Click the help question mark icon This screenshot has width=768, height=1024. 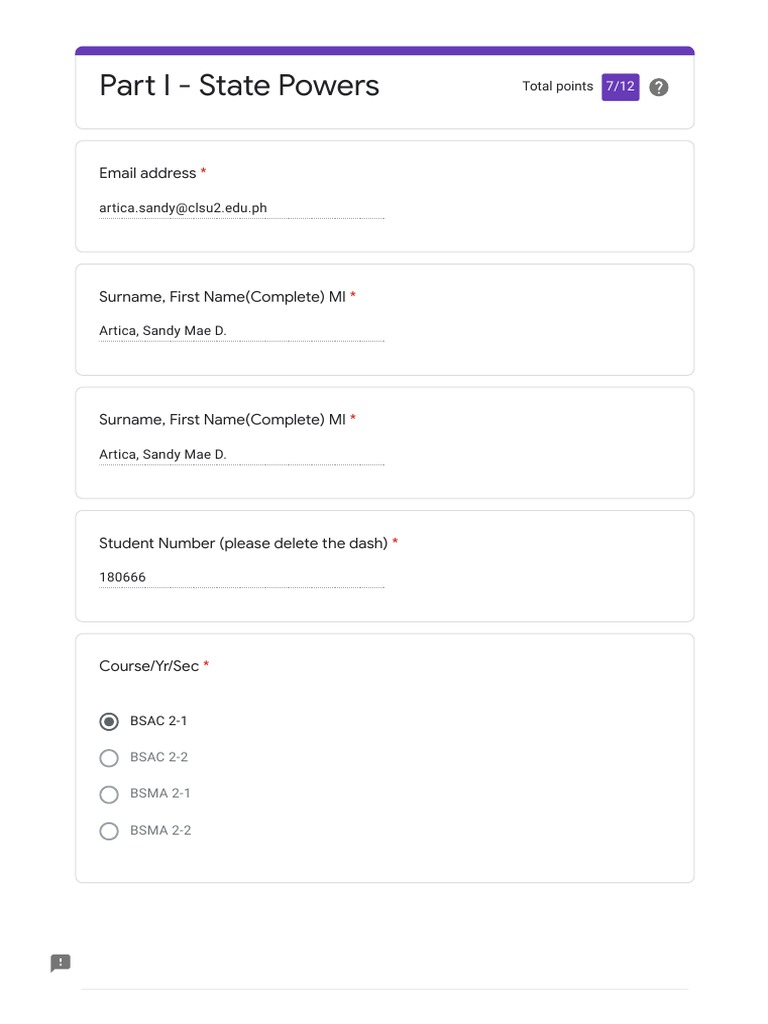(658, 87)
